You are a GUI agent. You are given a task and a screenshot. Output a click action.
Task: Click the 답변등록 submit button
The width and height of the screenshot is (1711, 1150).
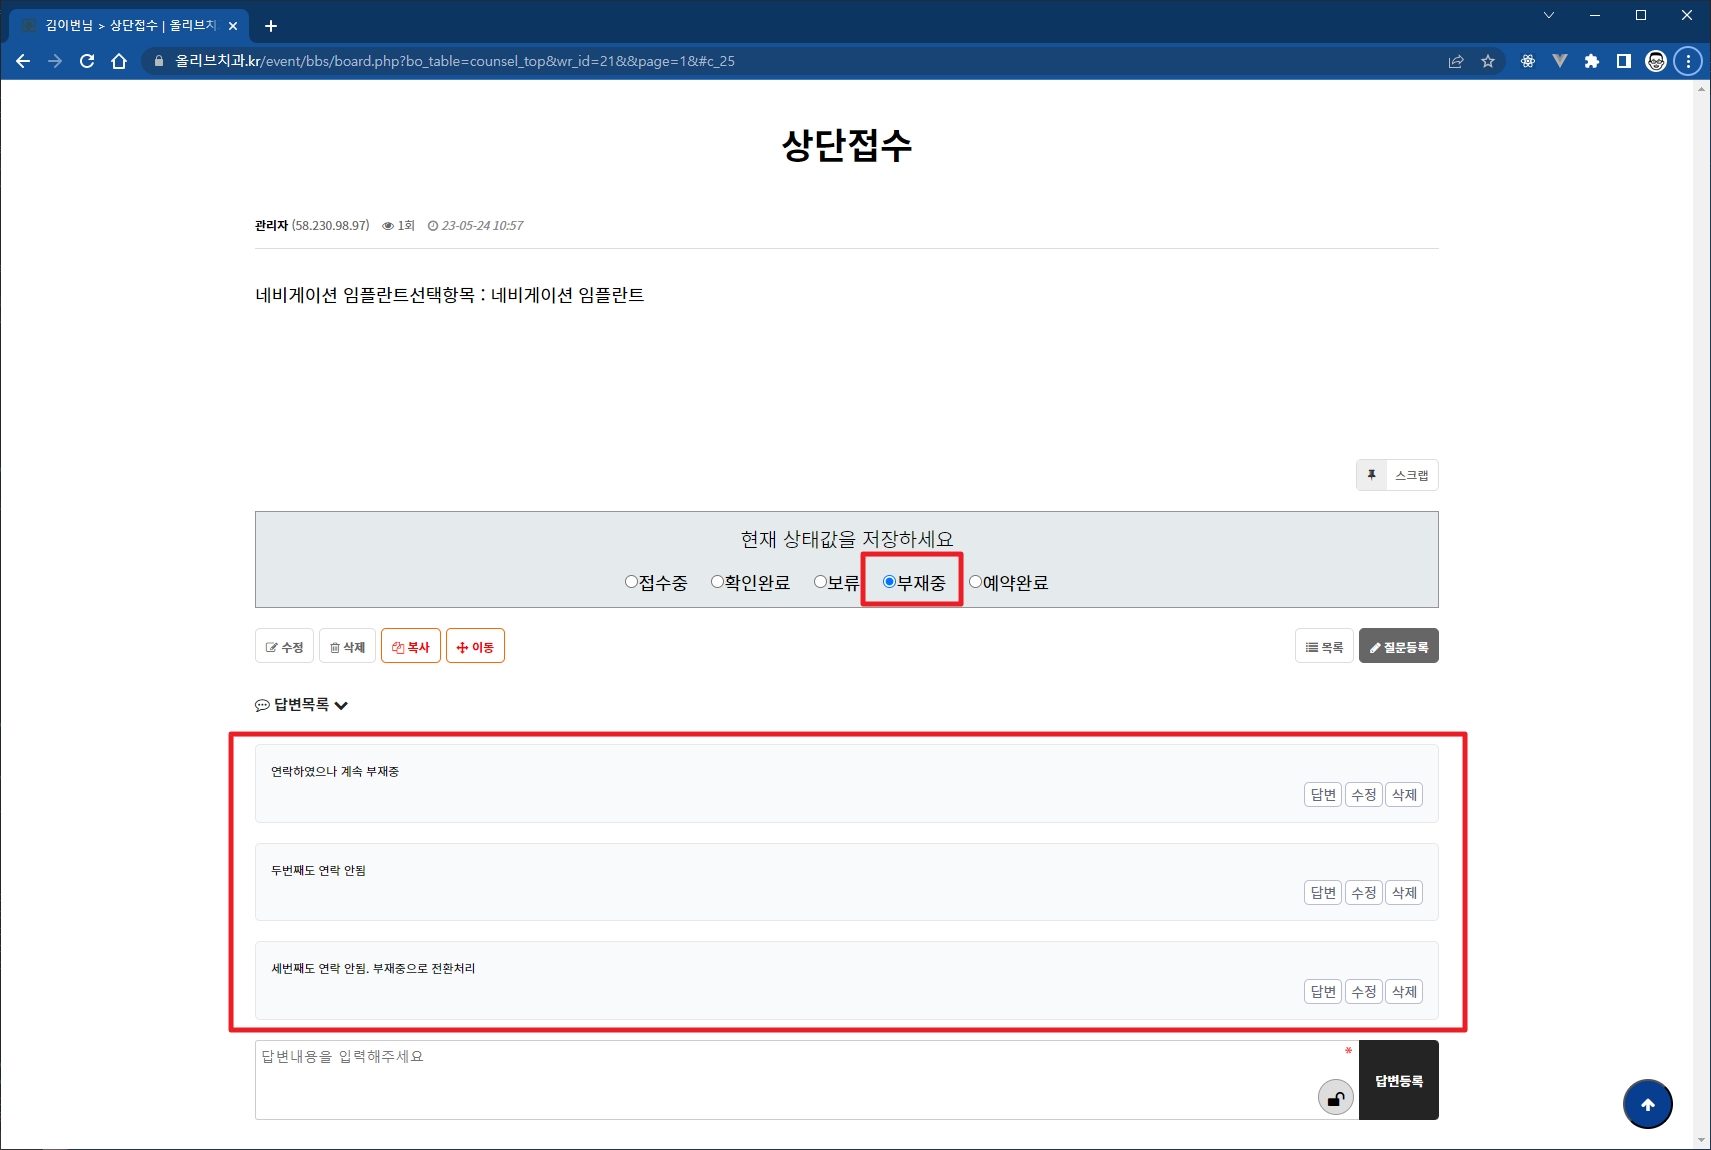[1398, 1080]
